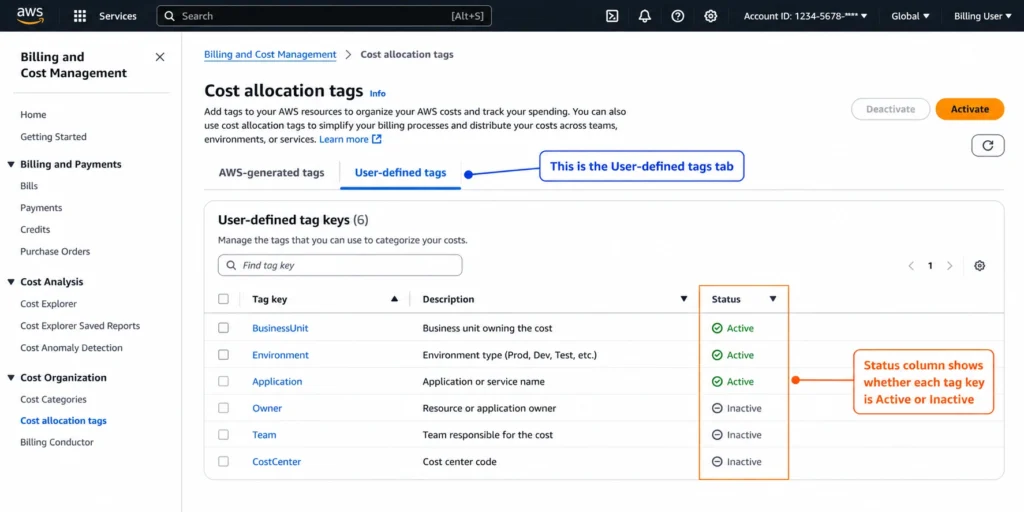Open the help question mark icon
The image size is (1024, 512).
[678, 16]
